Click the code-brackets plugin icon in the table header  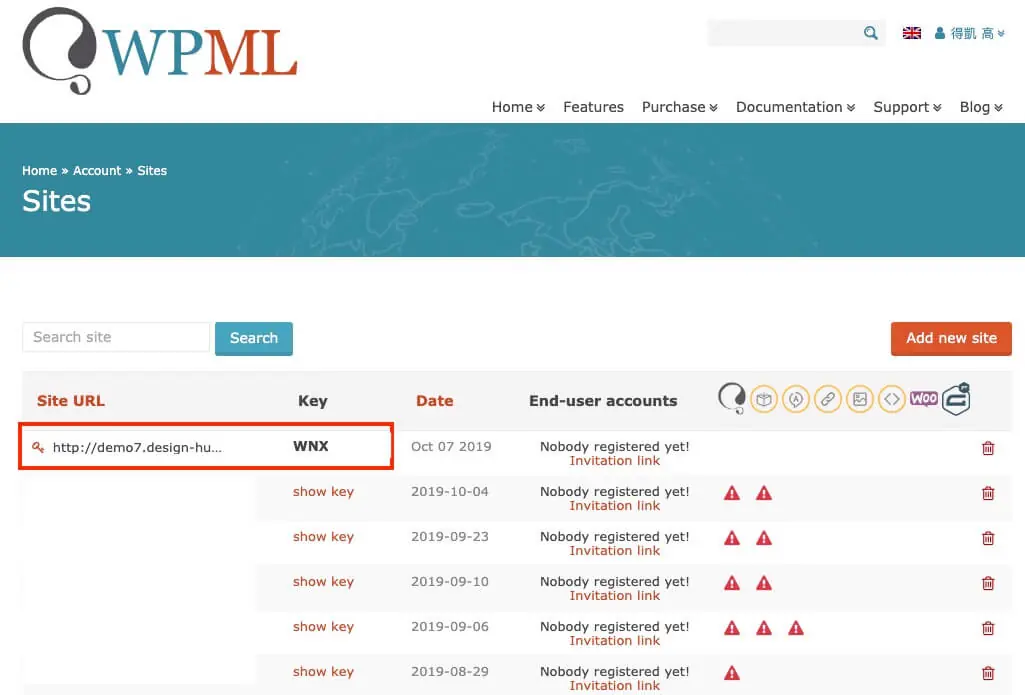(x=892, y=399)
